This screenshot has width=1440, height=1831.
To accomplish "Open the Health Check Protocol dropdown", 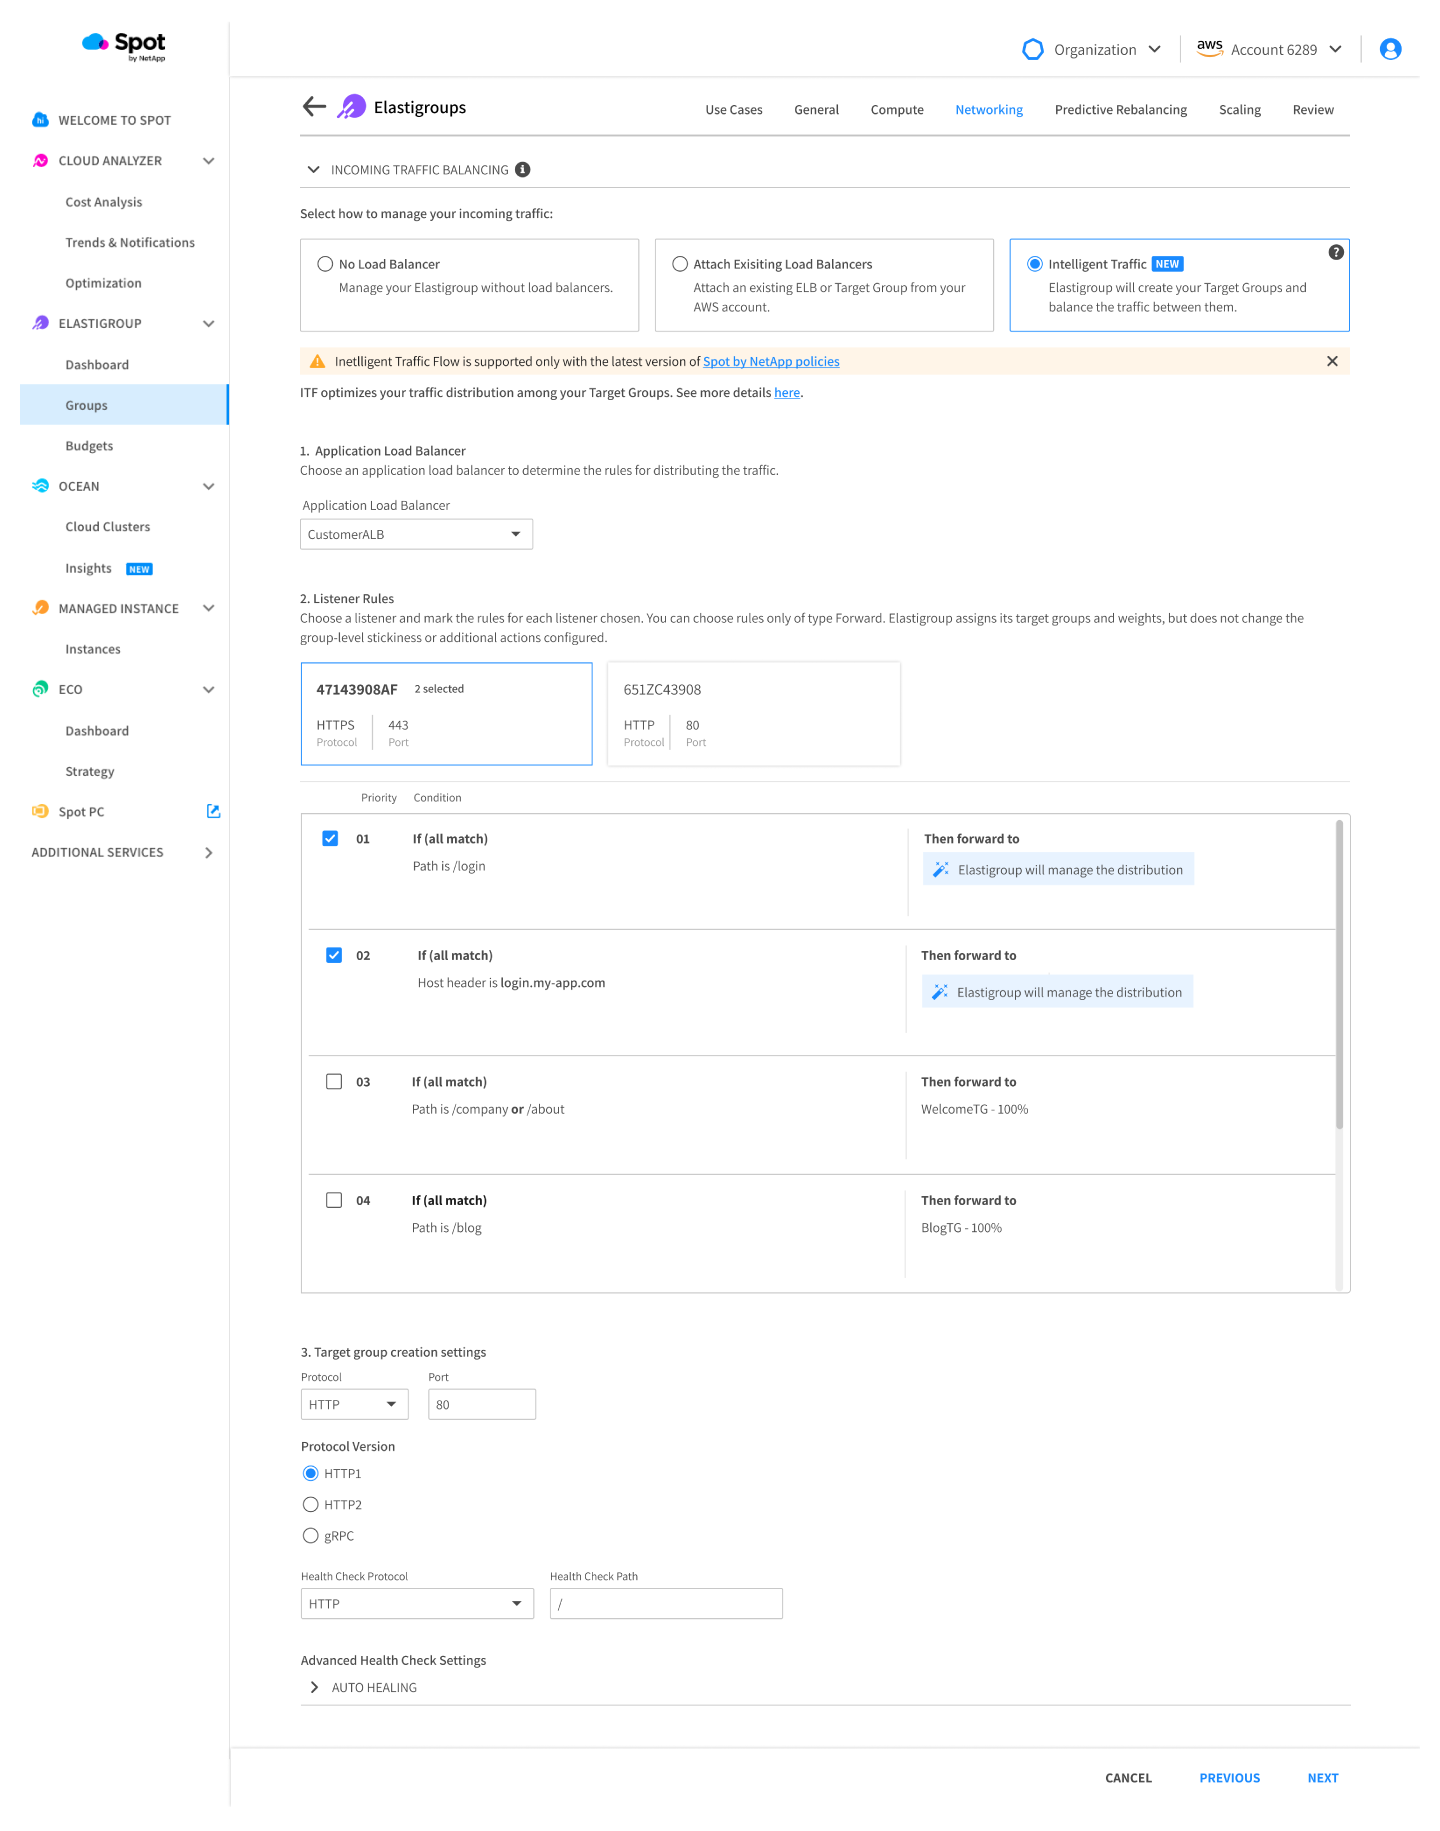I will [x=416, y=1604].
